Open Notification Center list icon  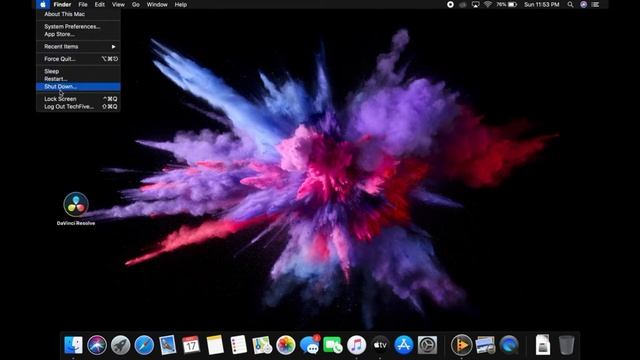[x=596, y=4]
